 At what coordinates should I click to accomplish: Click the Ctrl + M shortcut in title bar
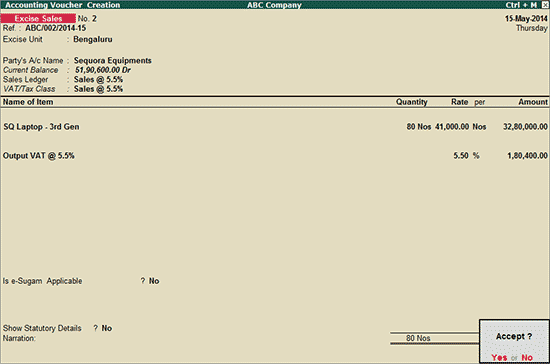[521, 5]
